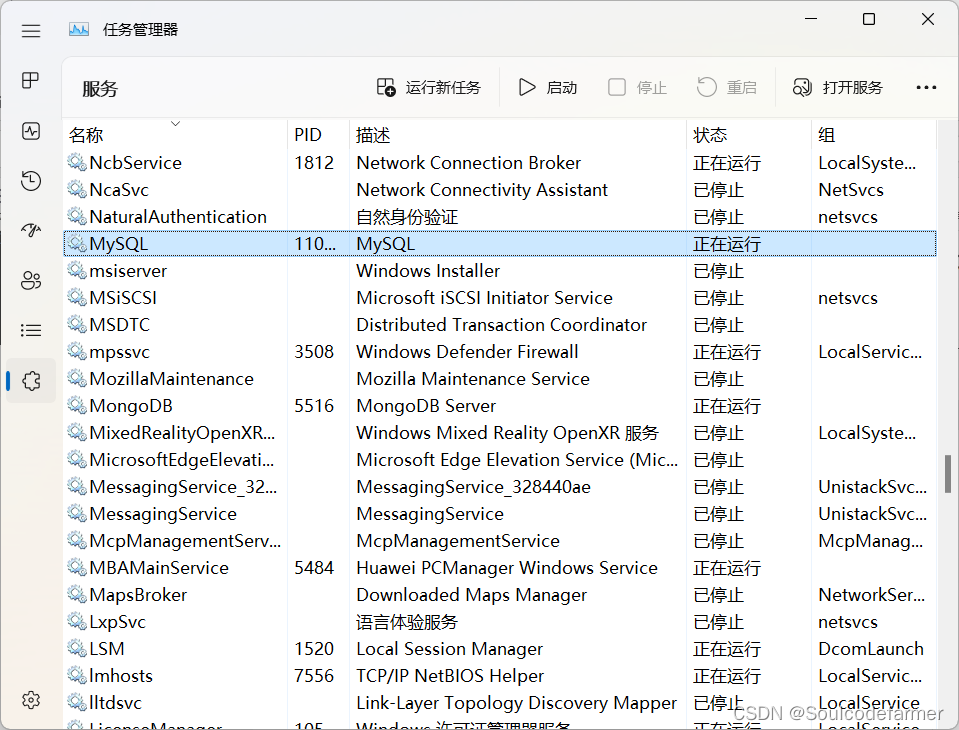Screen dimensions: 959x730
Task: Click the gear icon of lmhosts service
Action: coord(77,675)
